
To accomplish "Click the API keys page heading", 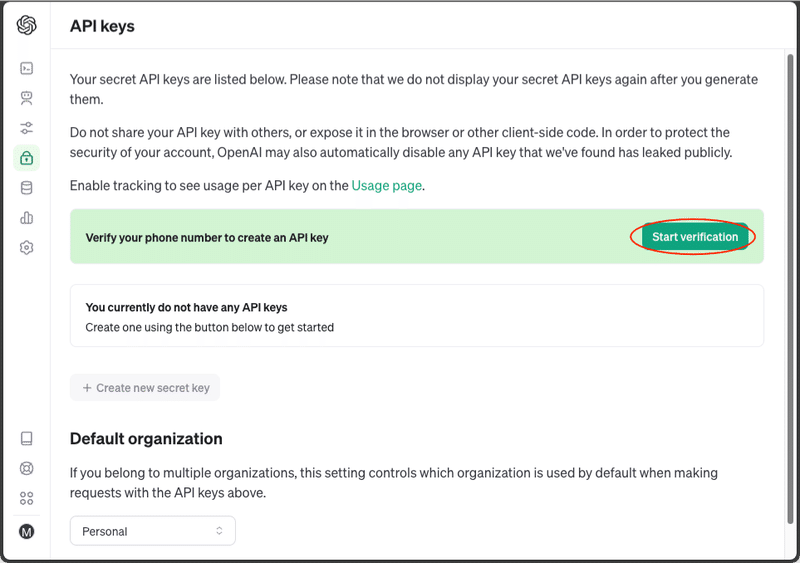I will coord(102,26).
